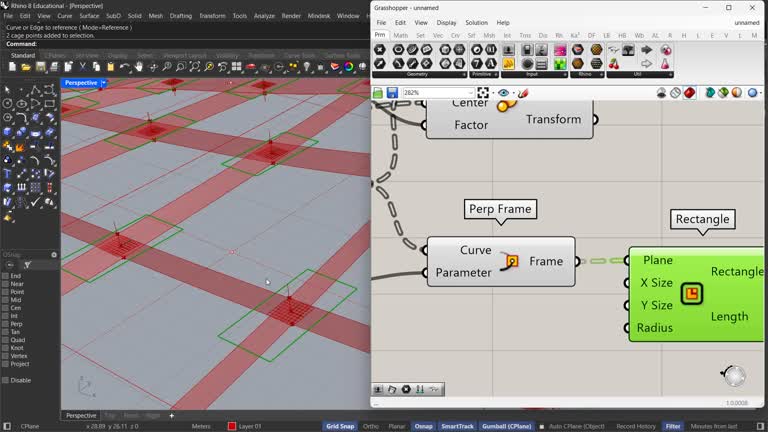Click the red Layer 01 color swatch
Image resolution: width=768 pixels, height=432 pixels.
tap(232, 427)
